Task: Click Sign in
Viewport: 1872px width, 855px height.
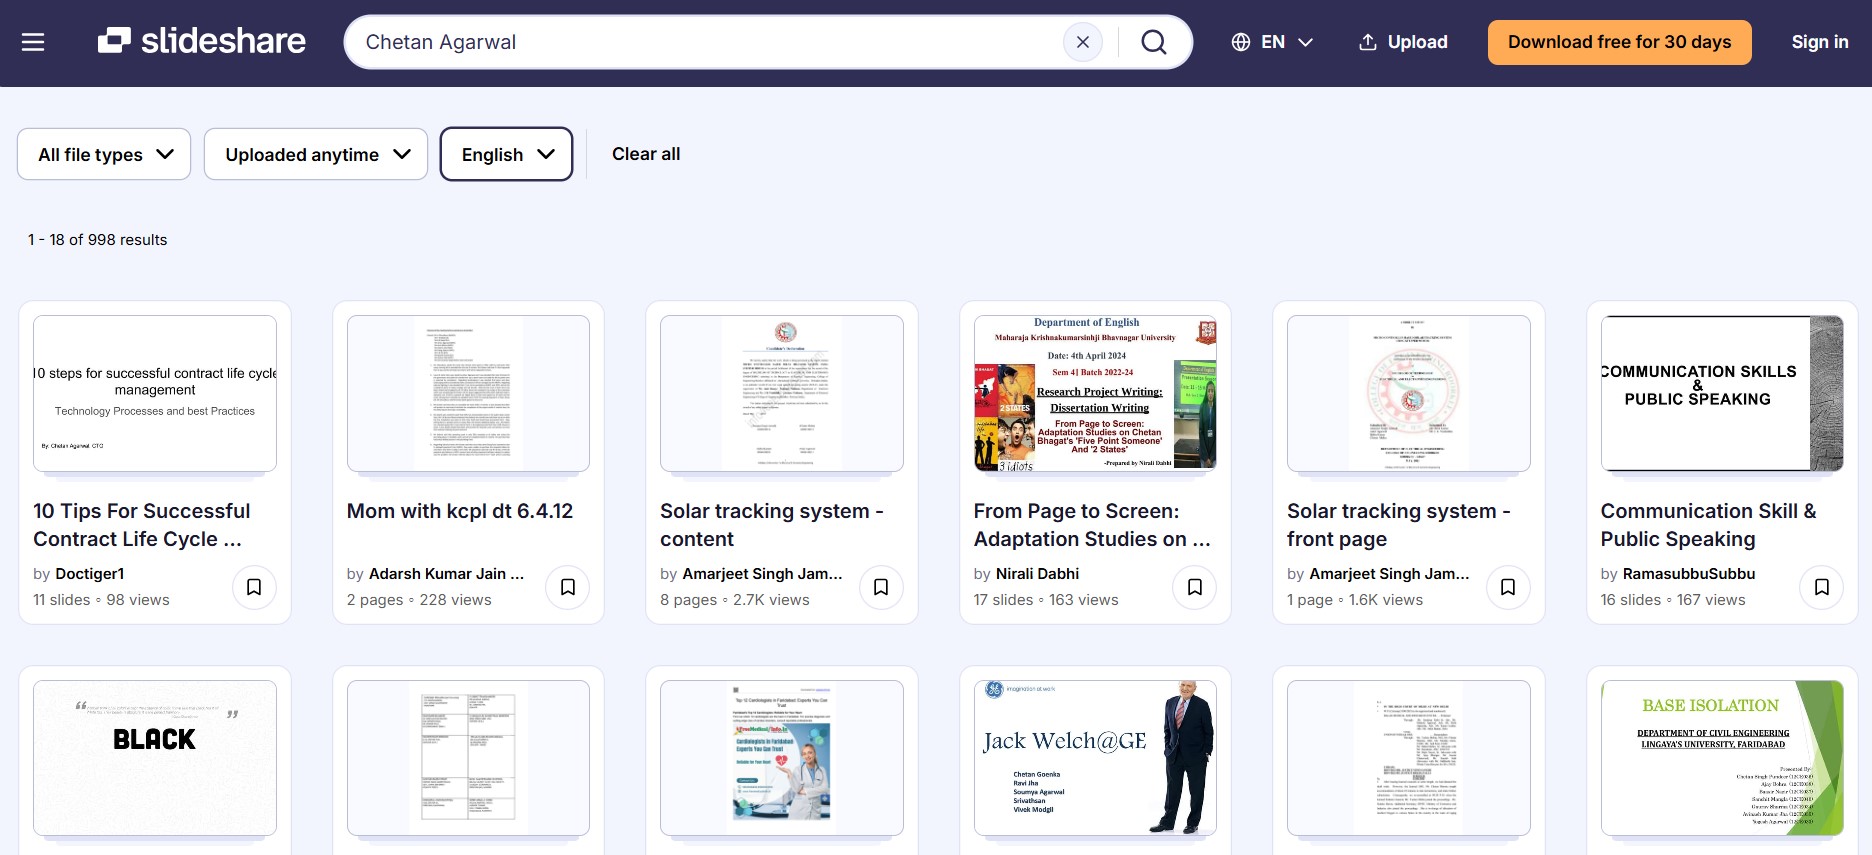Action: pos(1819,42)
